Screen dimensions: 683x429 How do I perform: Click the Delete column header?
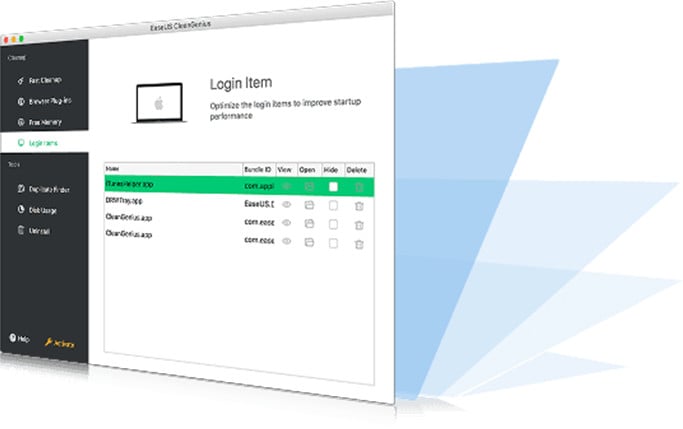pyautogui.click(x=359, y=170)
